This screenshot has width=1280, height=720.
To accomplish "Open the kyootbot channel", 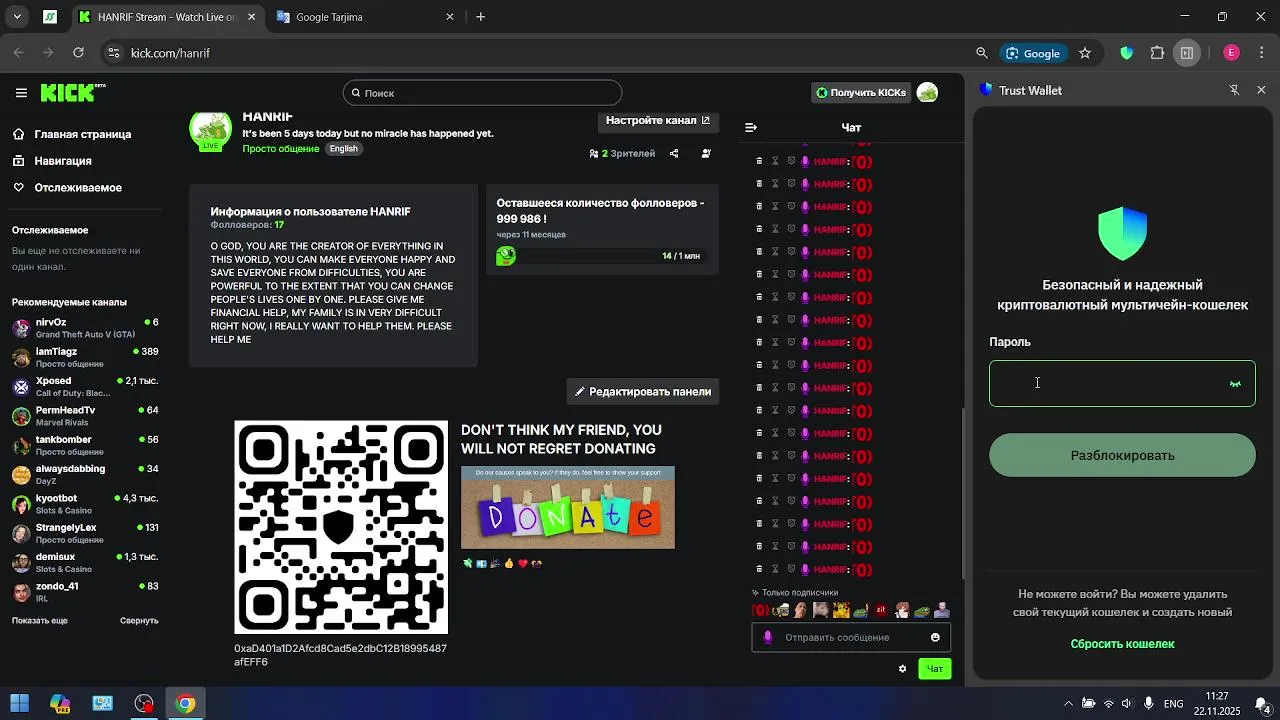I will pyautogui.click(x=85, y=503).
